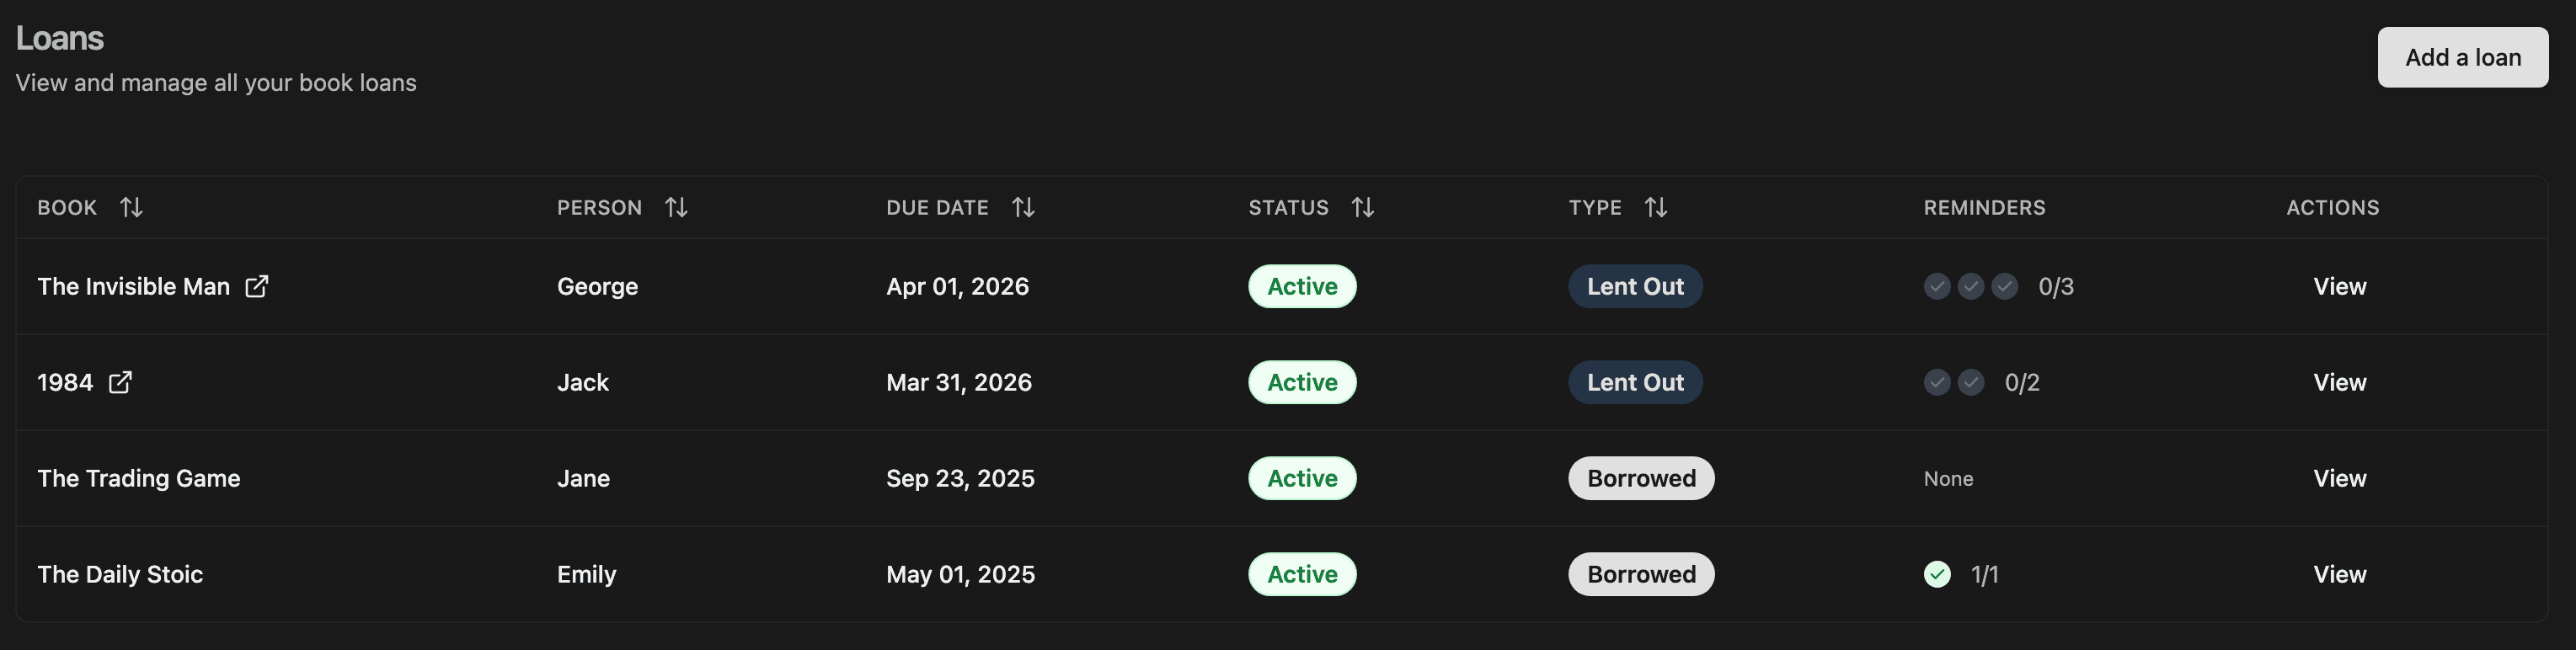Open external link icon beside 1984
The width and height of the screenshot is (2576, 650).
tap(120, 382)
